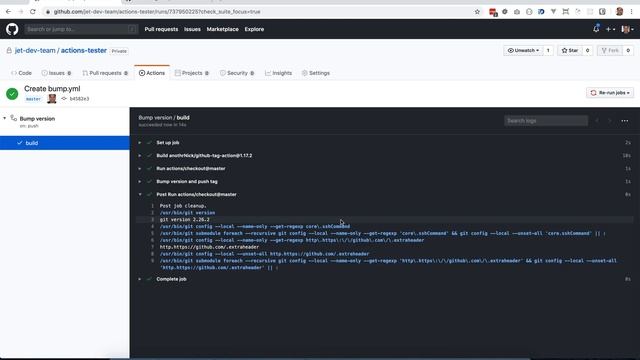Click the green success status icon

coord(12,94)
